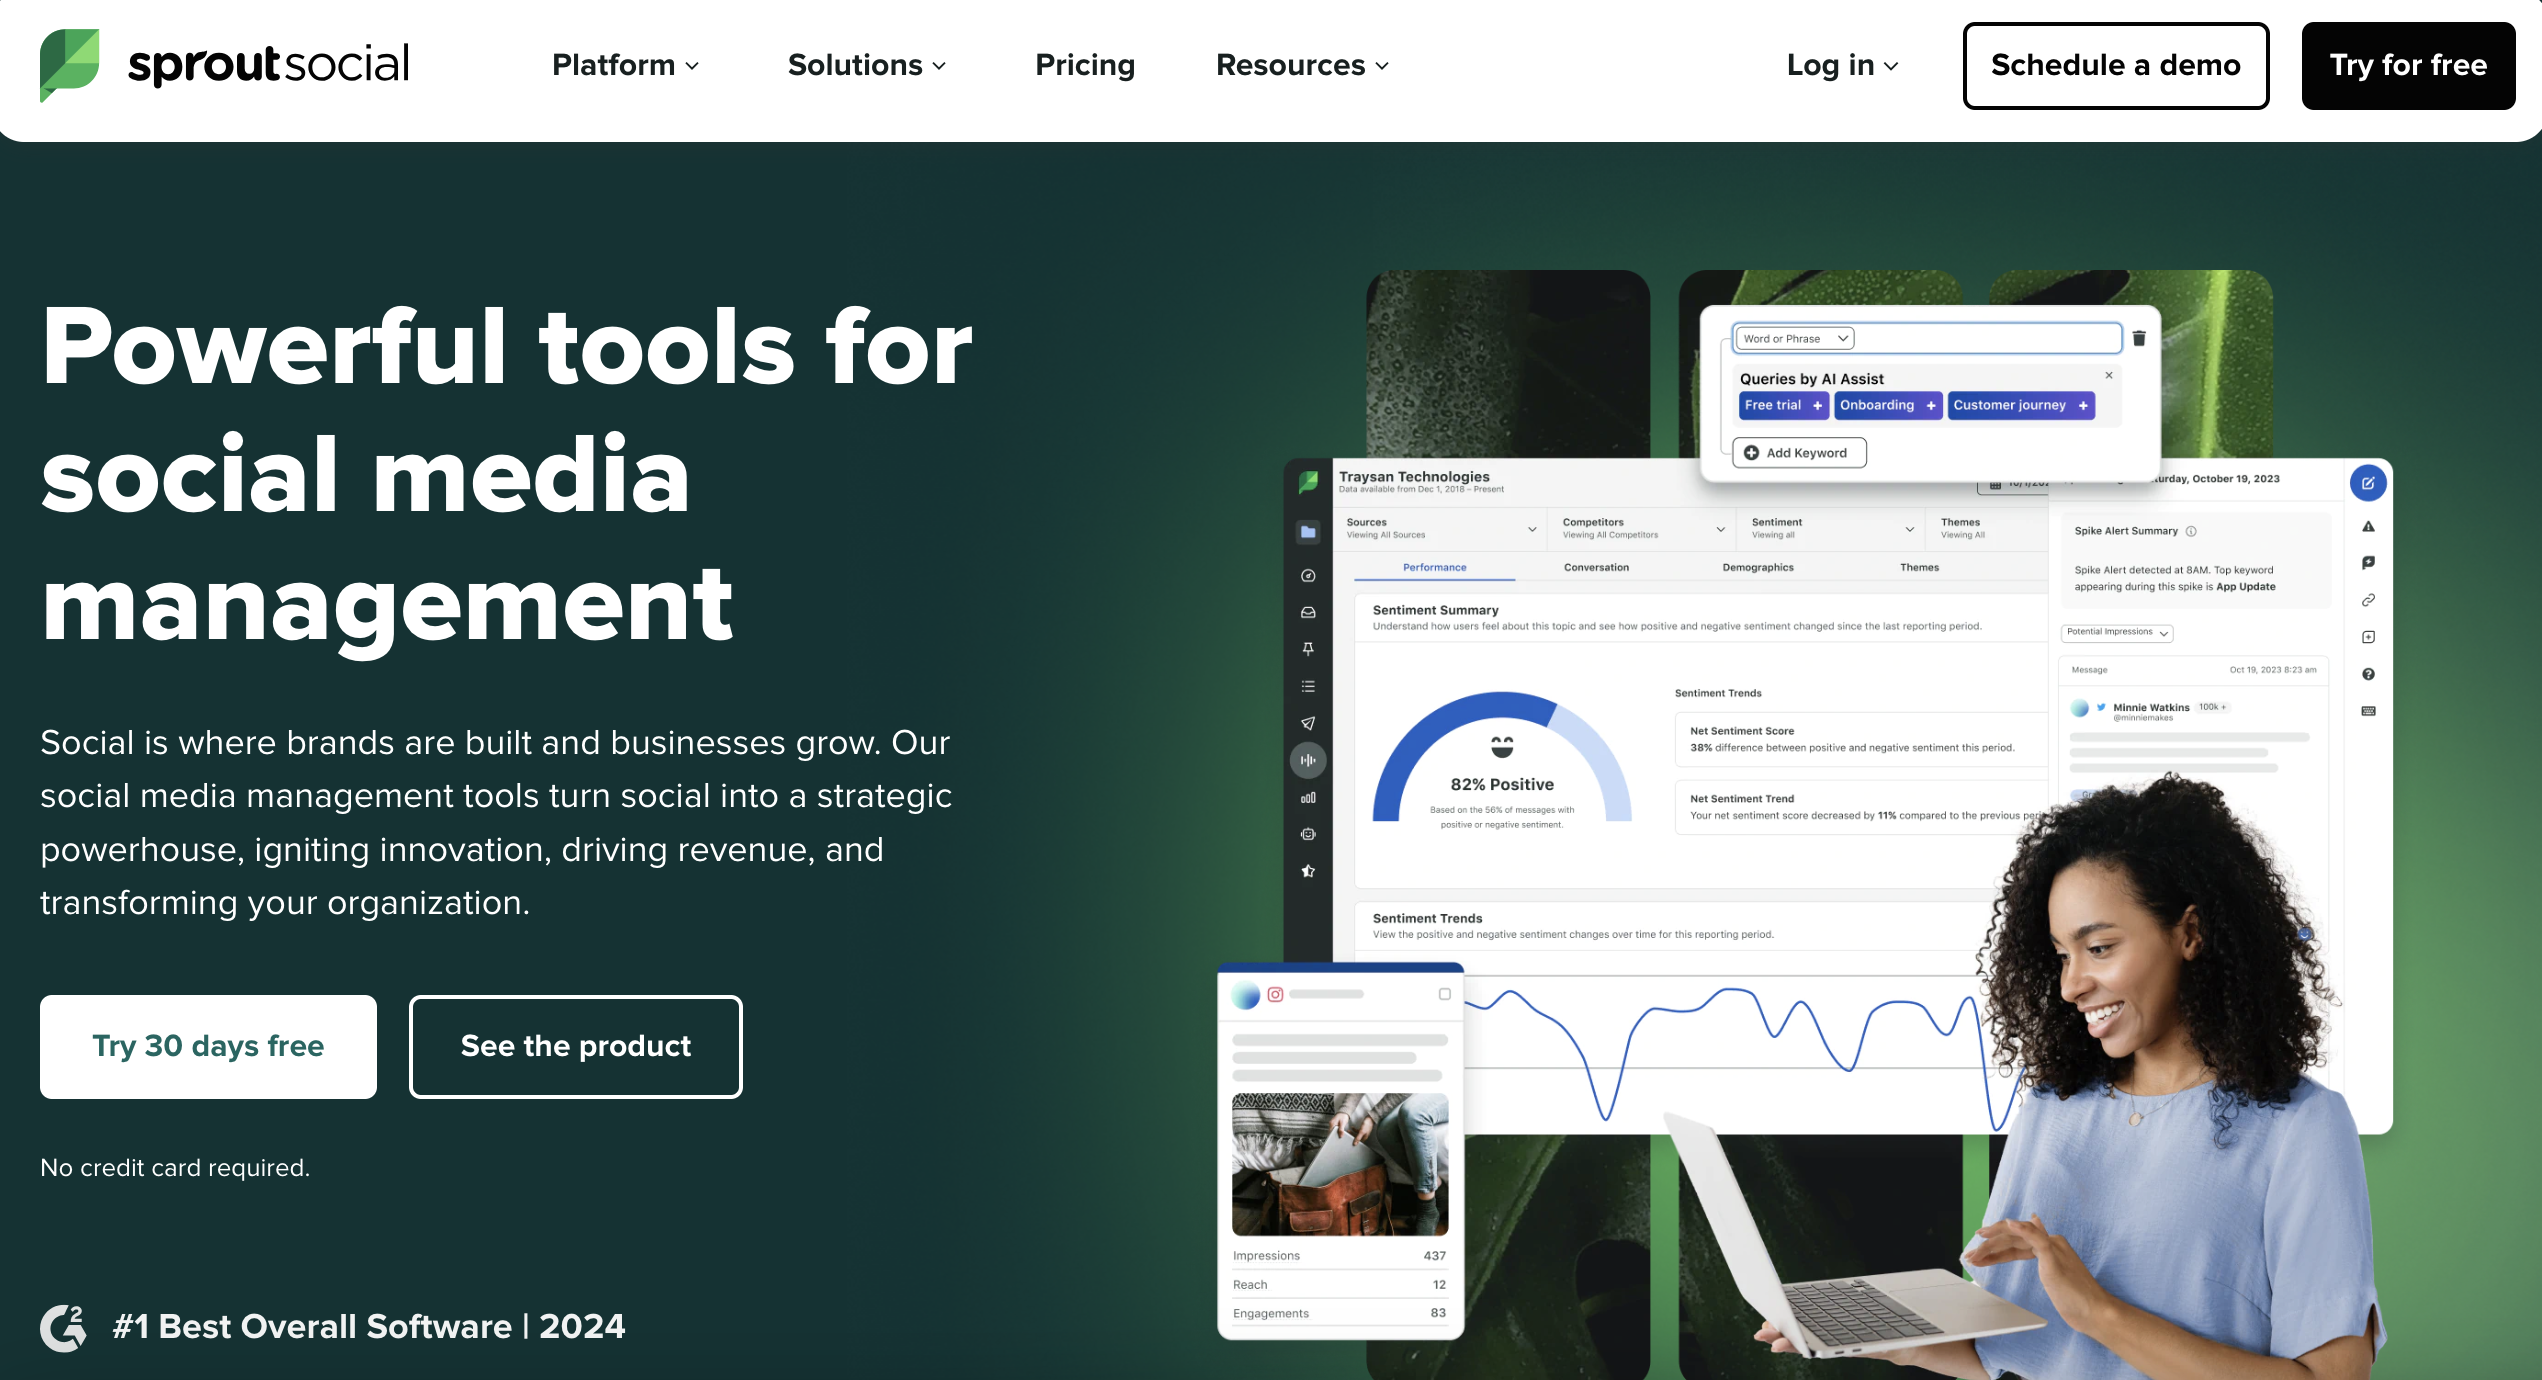Click the trash delete icon beside query field
Viewport: 2542px width, 1380px height.
(2139, 338)
